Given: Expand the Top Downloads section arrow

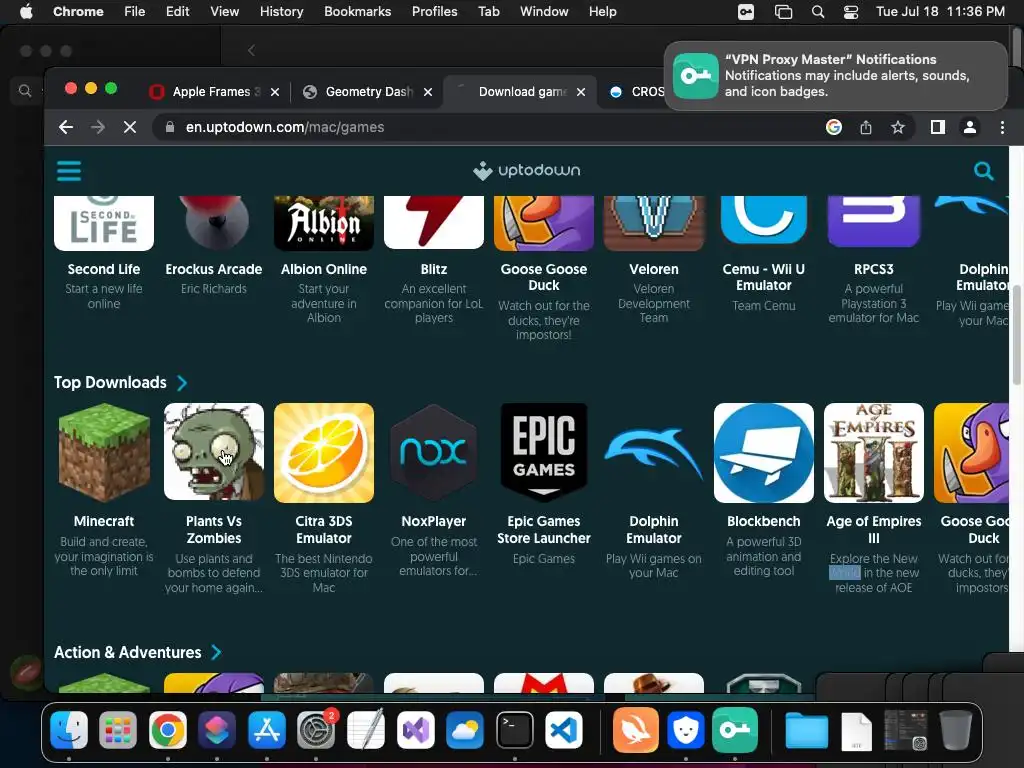Looking at the screenshot, I should tap(182, 383).
